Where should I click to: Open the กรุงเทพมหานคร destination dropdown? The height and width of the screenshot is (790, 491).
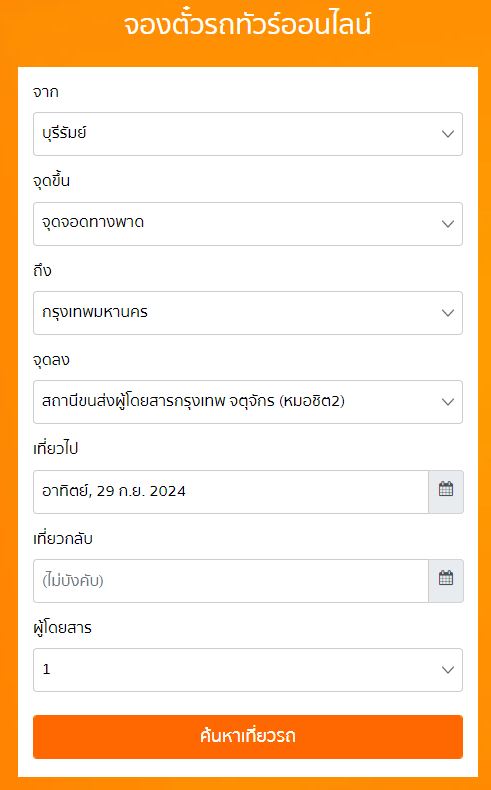pyautogui.click(x=248, y=313)
